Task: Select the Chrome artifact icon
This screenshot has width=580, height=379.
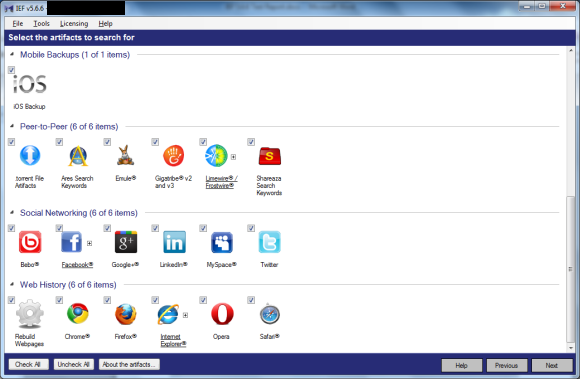Action: coord(78,314)
